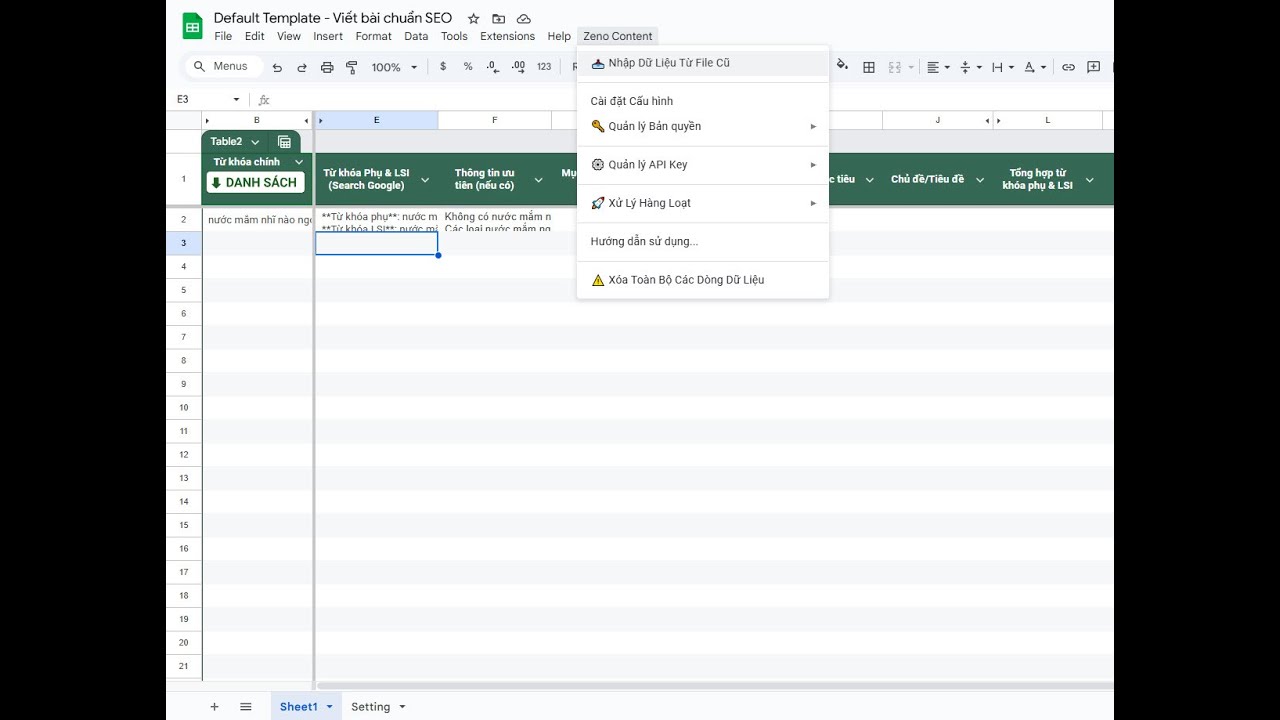Decrease decimal places
The image size is (1280, 720).
(x=493, y=67)
